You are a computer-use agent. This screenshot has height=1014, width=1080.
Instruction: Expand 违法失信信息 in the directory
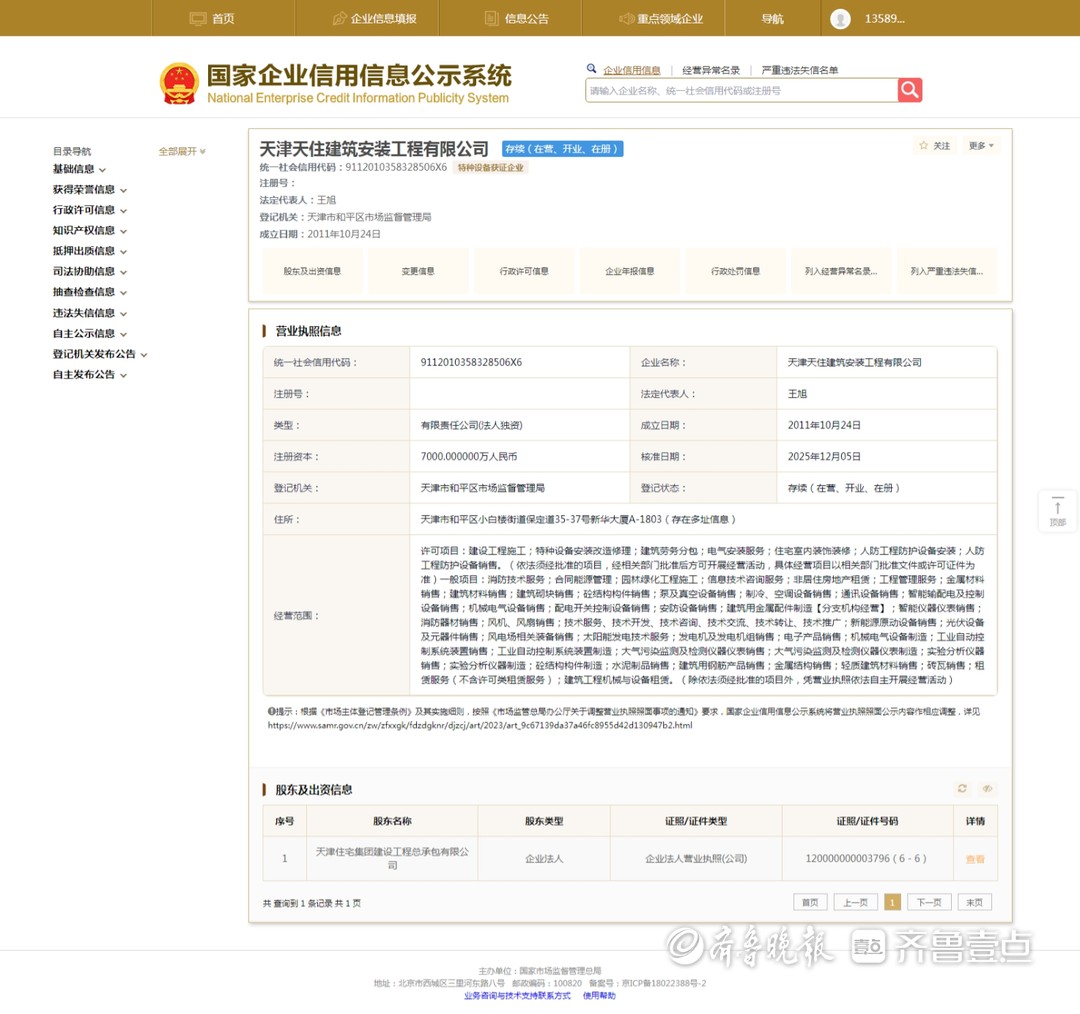point(90,313)
